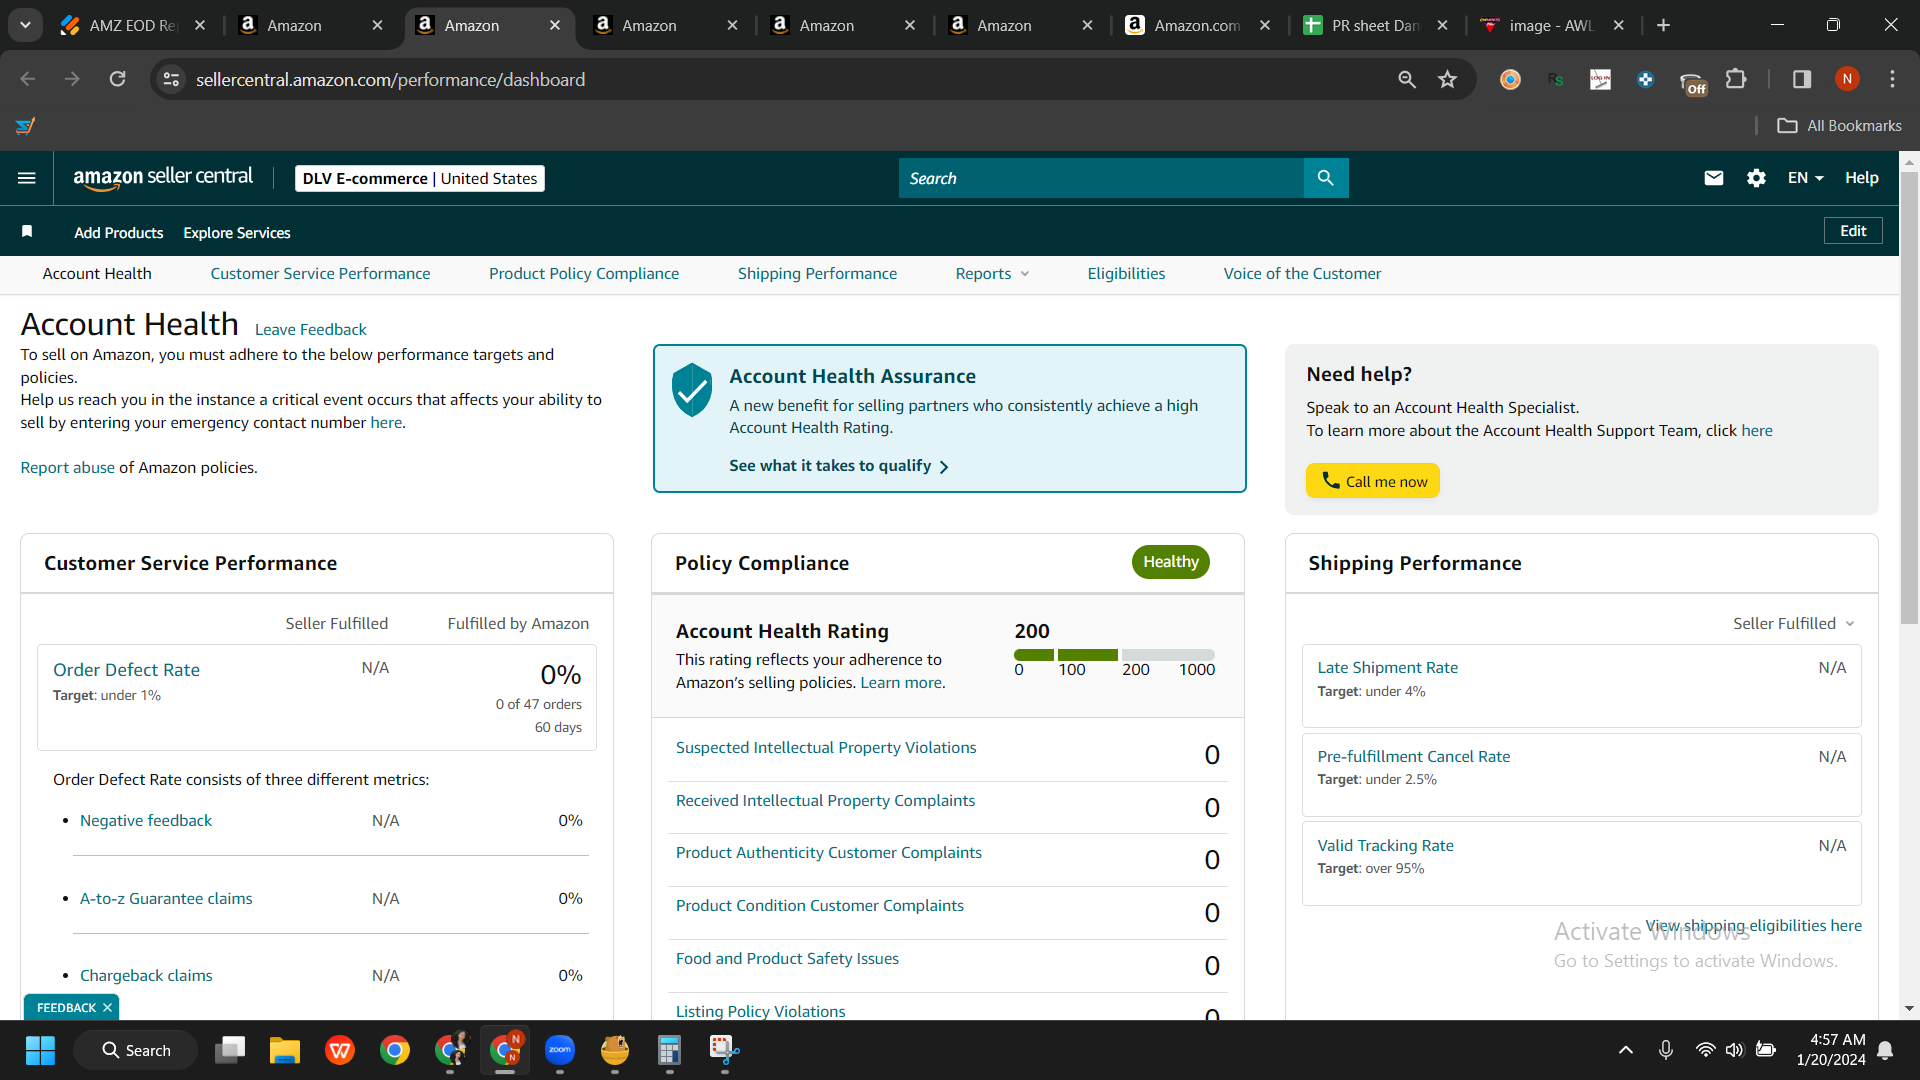Open the Voice of the Customer tab

pyautogui.click(x=1302, y=274)
